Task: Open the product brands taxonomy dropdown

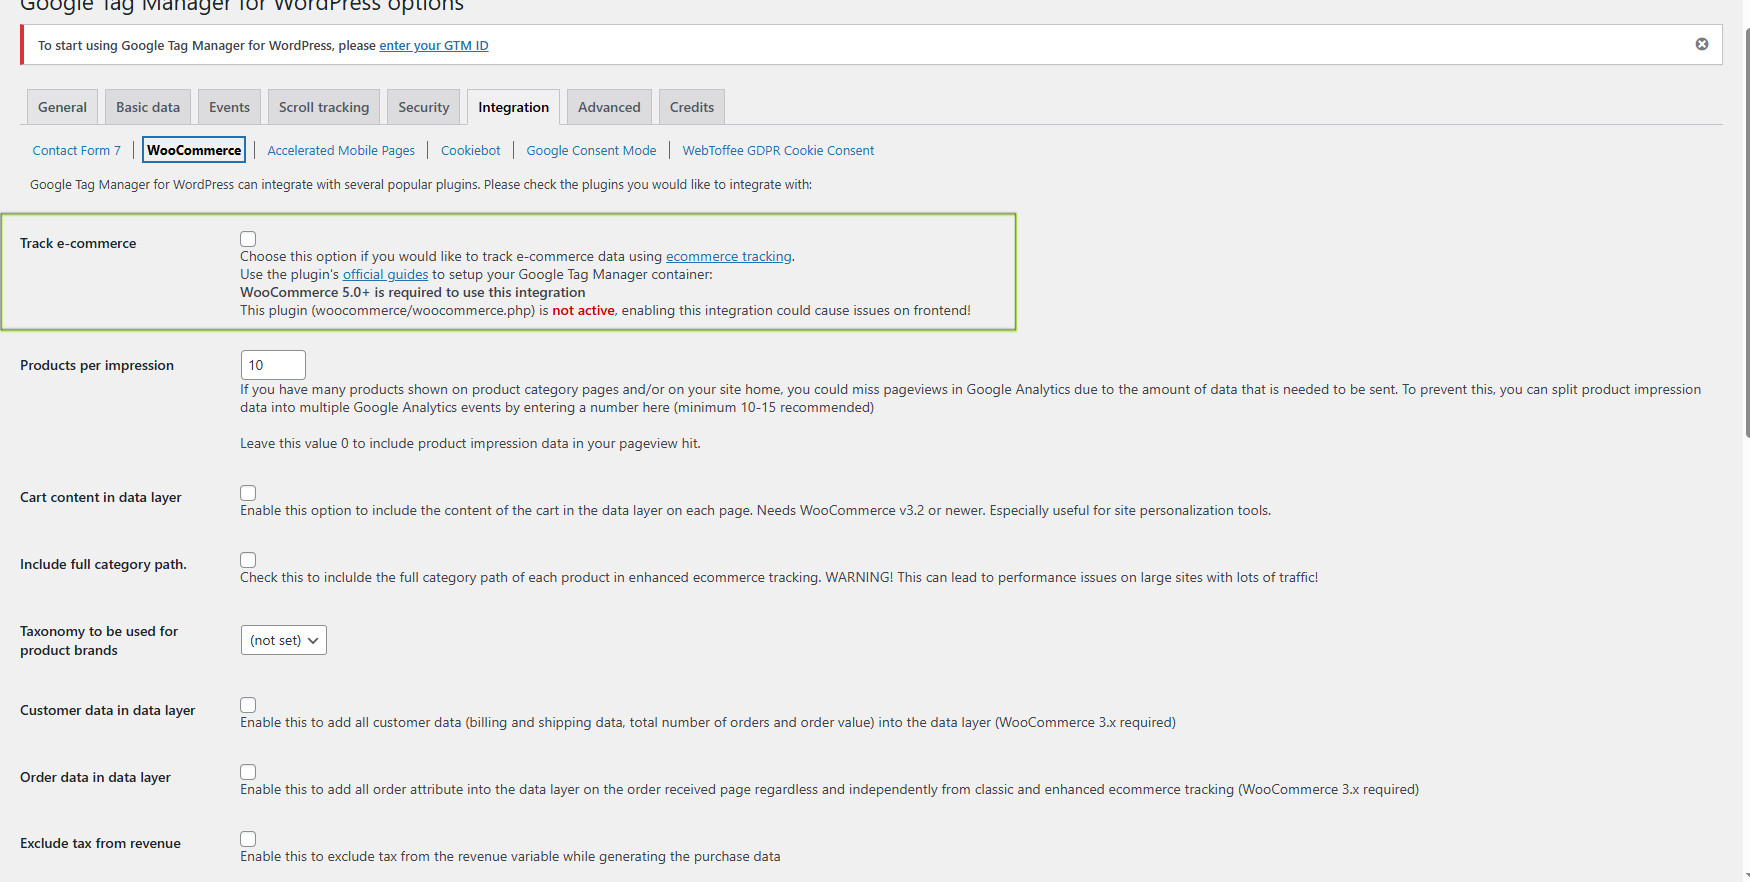Action: click(284, 640)
